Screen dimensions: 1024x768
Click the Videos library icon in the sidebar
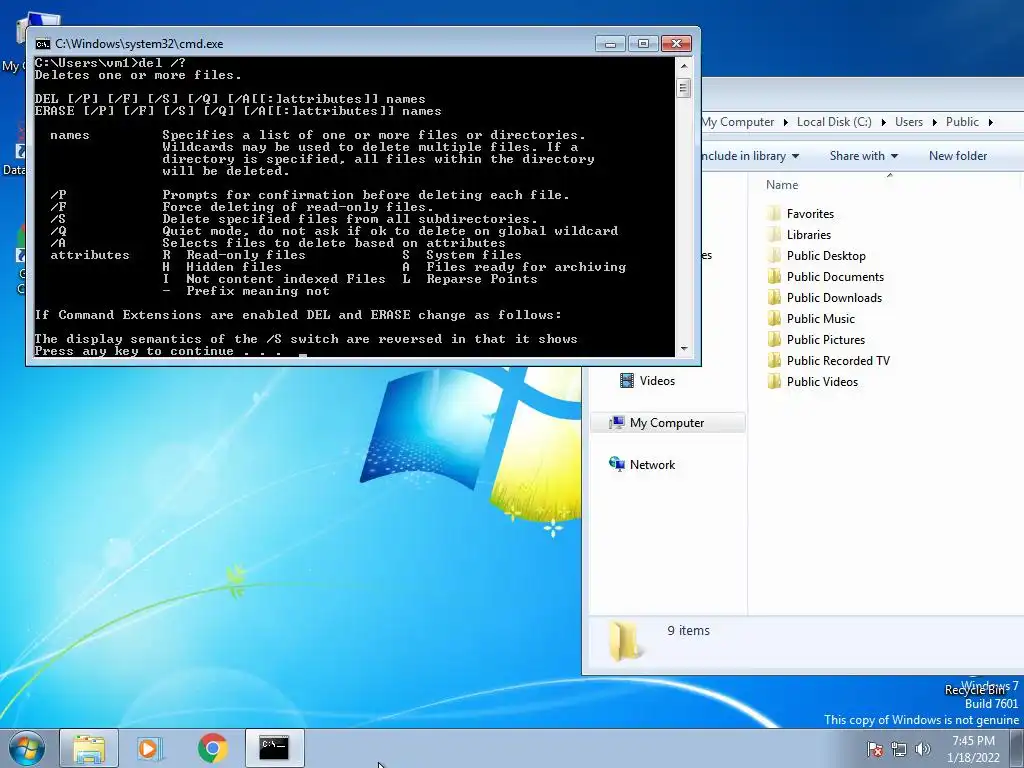tap(626, 380)
